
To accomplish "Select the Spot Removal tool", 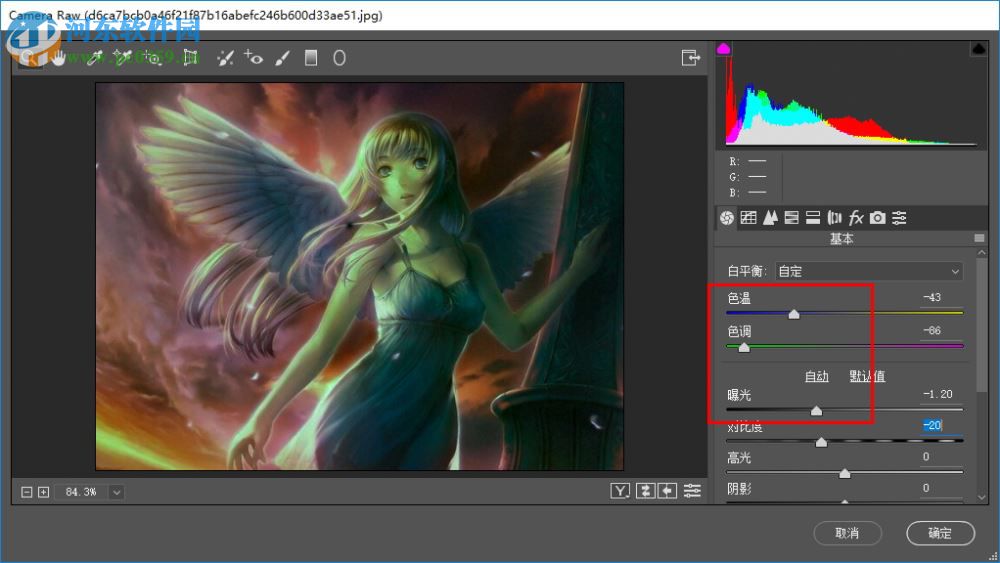I will (x=225, y=58).
